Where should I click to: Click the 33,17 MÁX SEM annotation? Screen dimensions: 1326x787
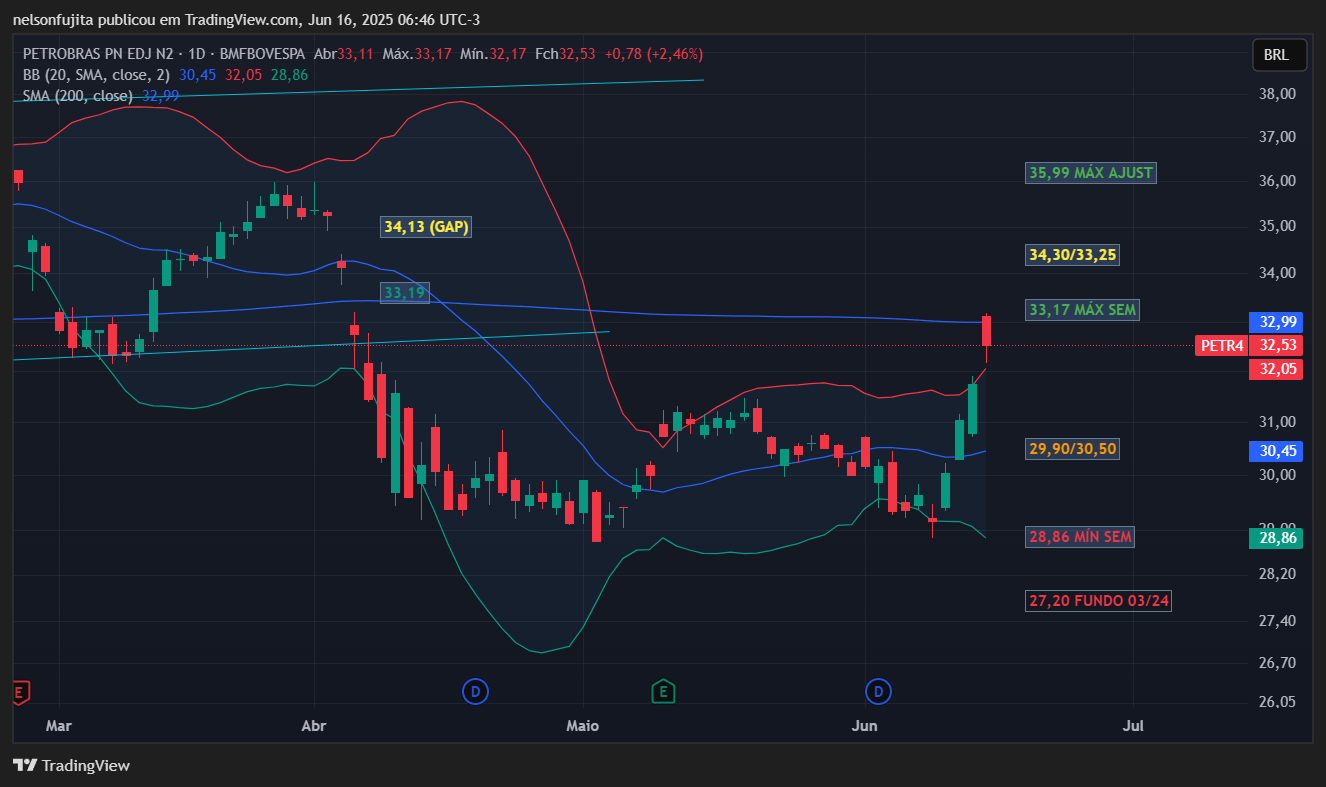pos(1082,310)
